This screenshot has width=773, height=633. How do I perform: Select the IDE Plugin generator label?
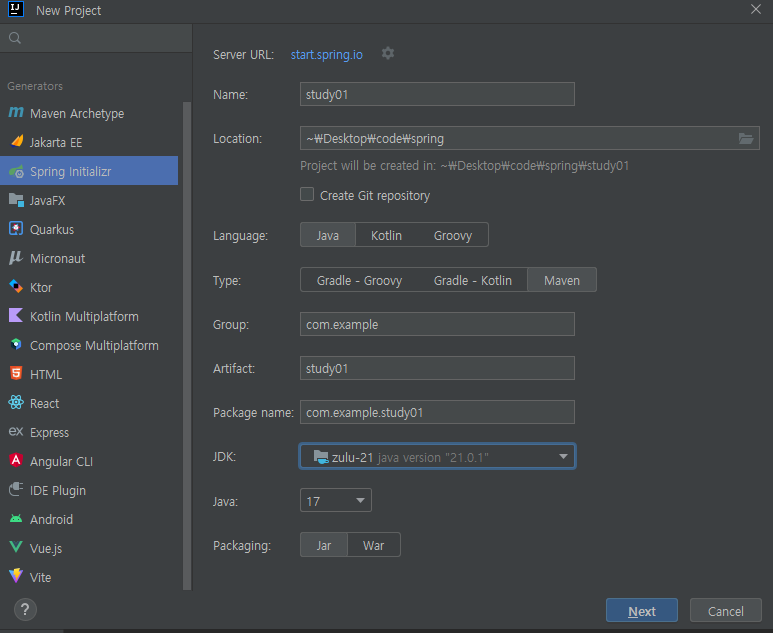click(58, 491)
